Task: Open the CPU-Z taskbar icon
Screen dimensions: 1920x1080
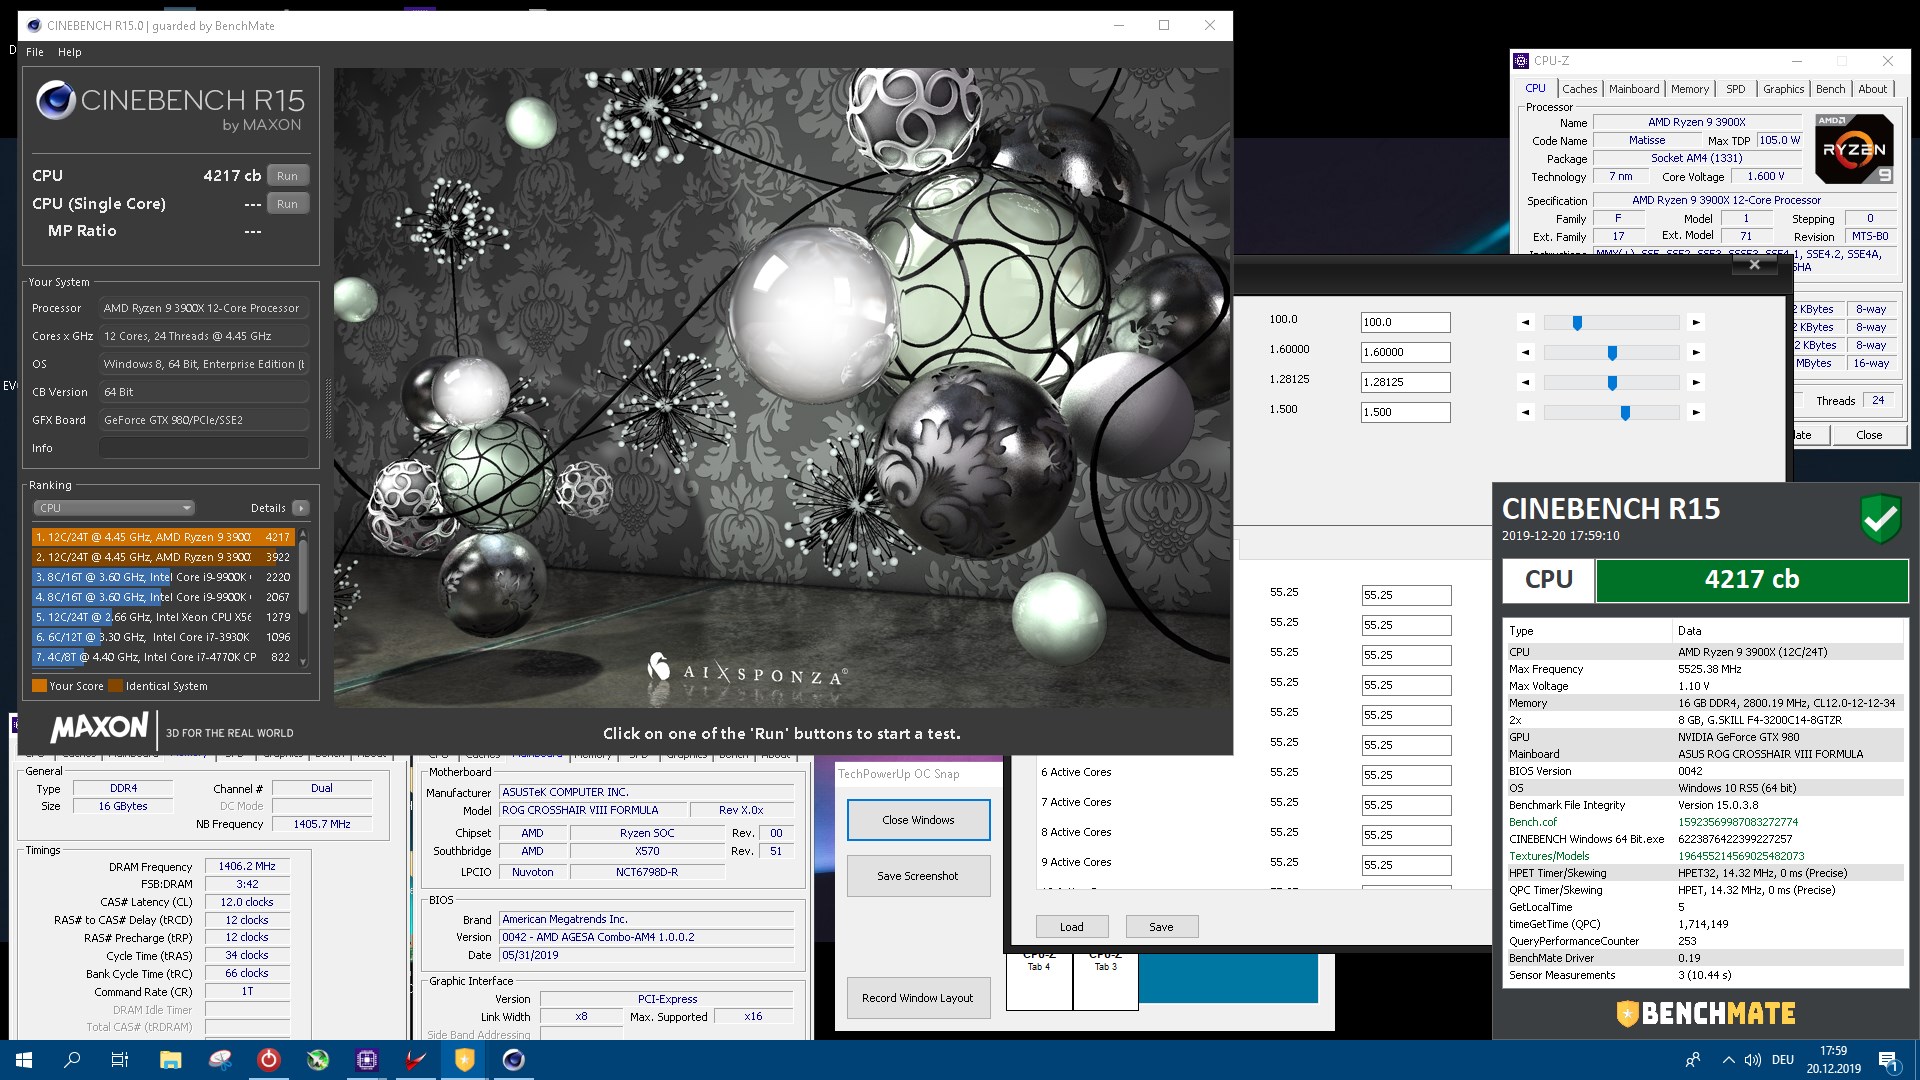Action: pyautogui.click(x=367, y=1060)
